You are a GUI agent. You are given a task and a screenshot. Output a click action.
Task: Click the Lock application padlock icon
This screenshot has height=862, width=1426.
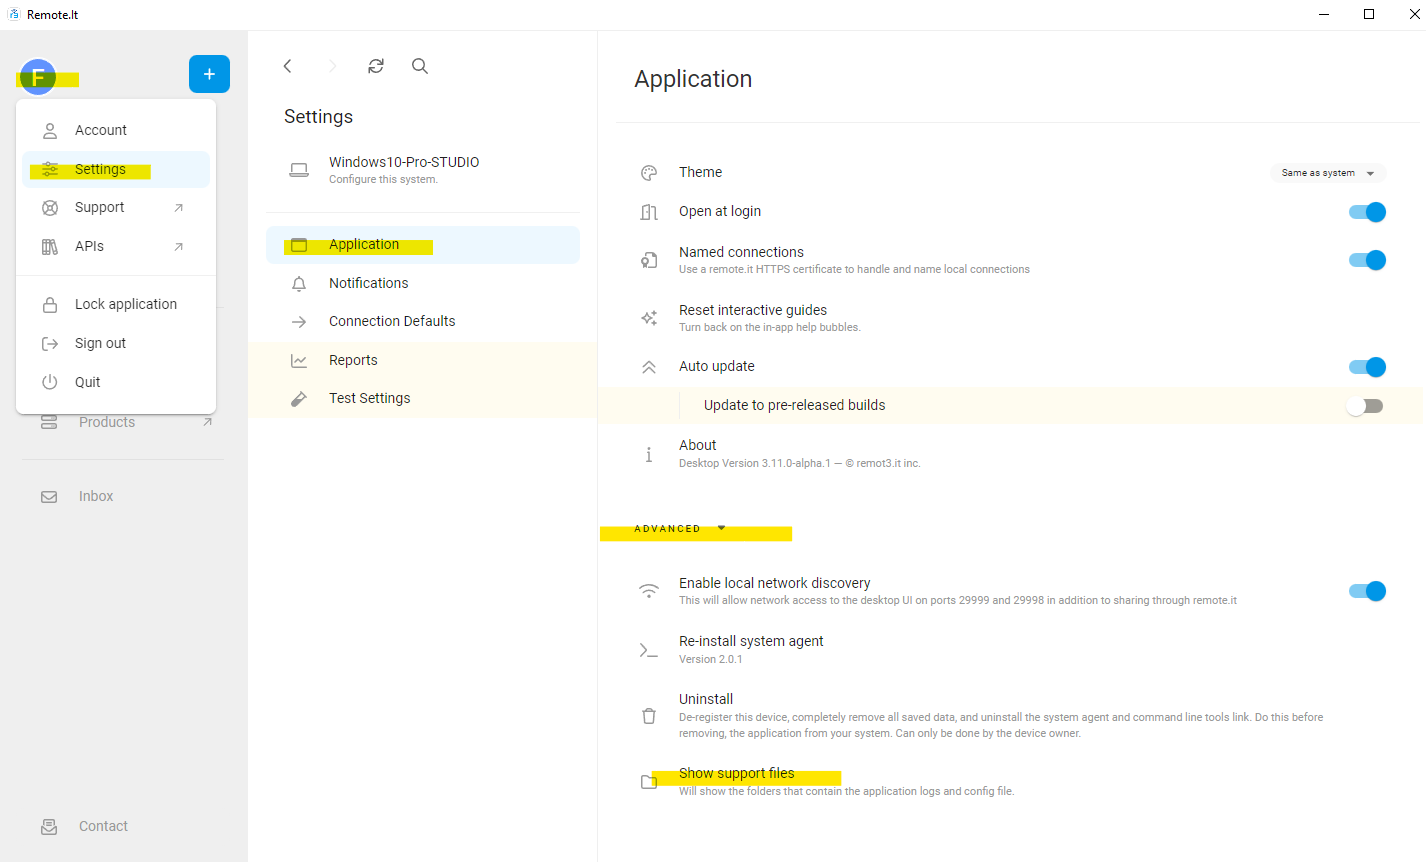[50, 305]
